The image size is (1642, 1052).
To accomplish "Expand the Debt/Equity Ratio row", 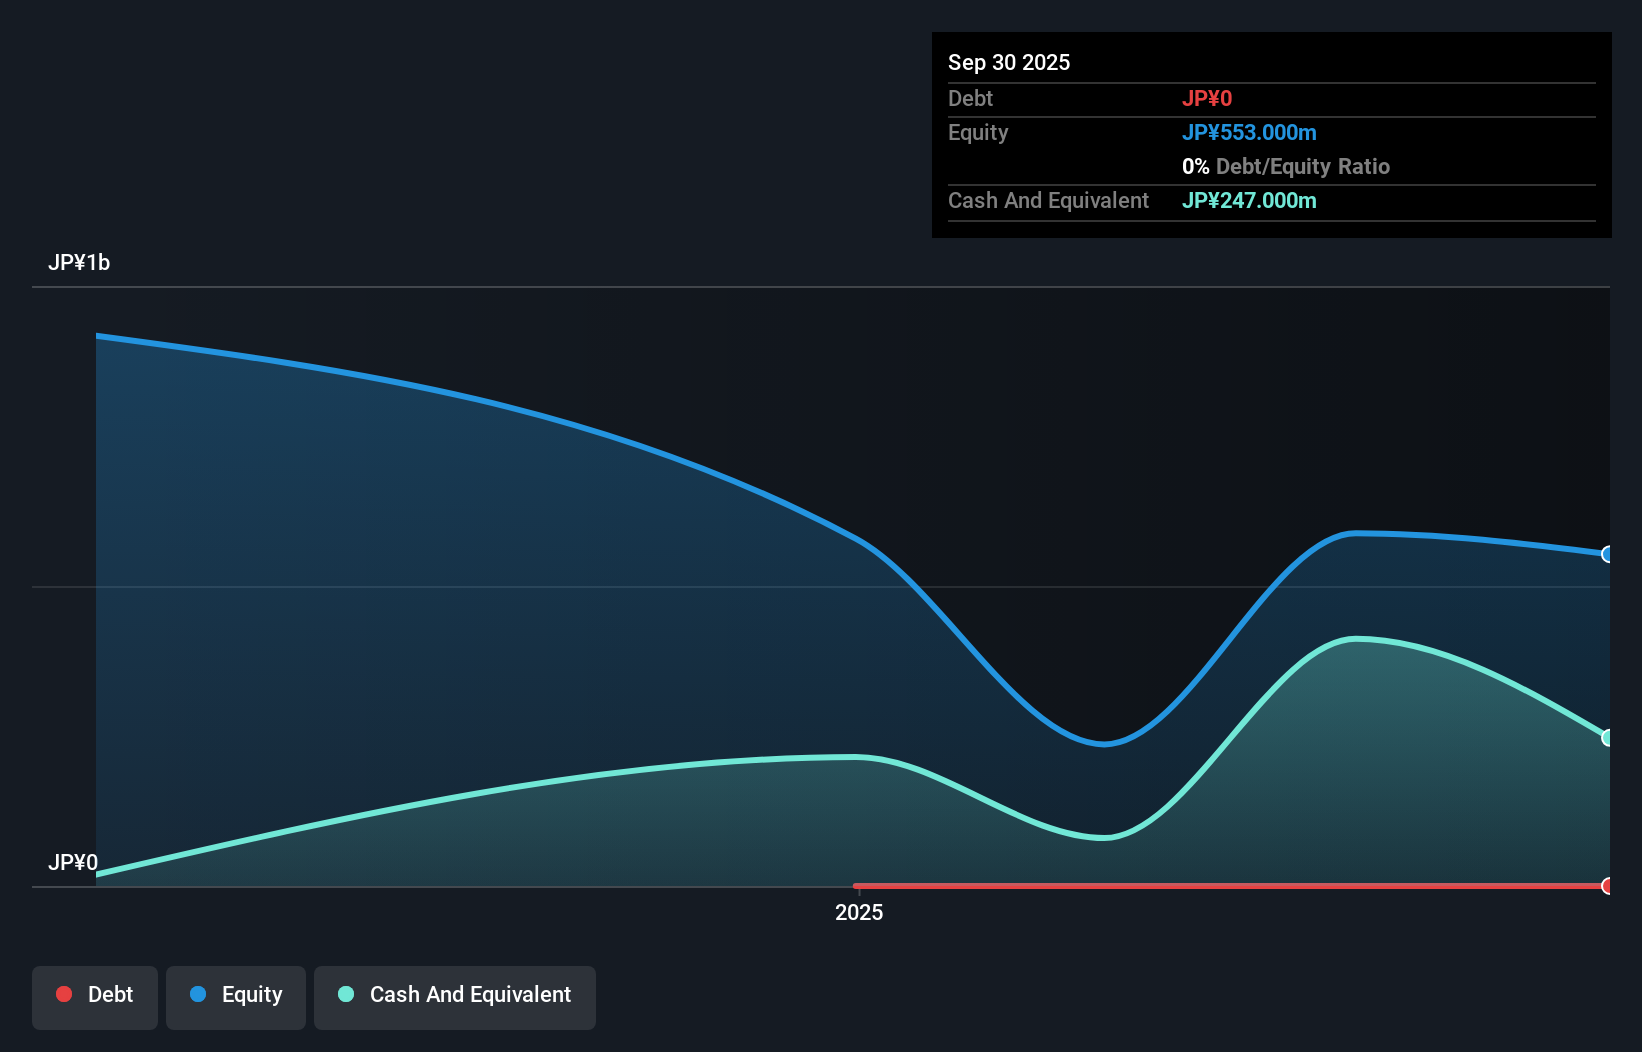I will pos(1286,166).
